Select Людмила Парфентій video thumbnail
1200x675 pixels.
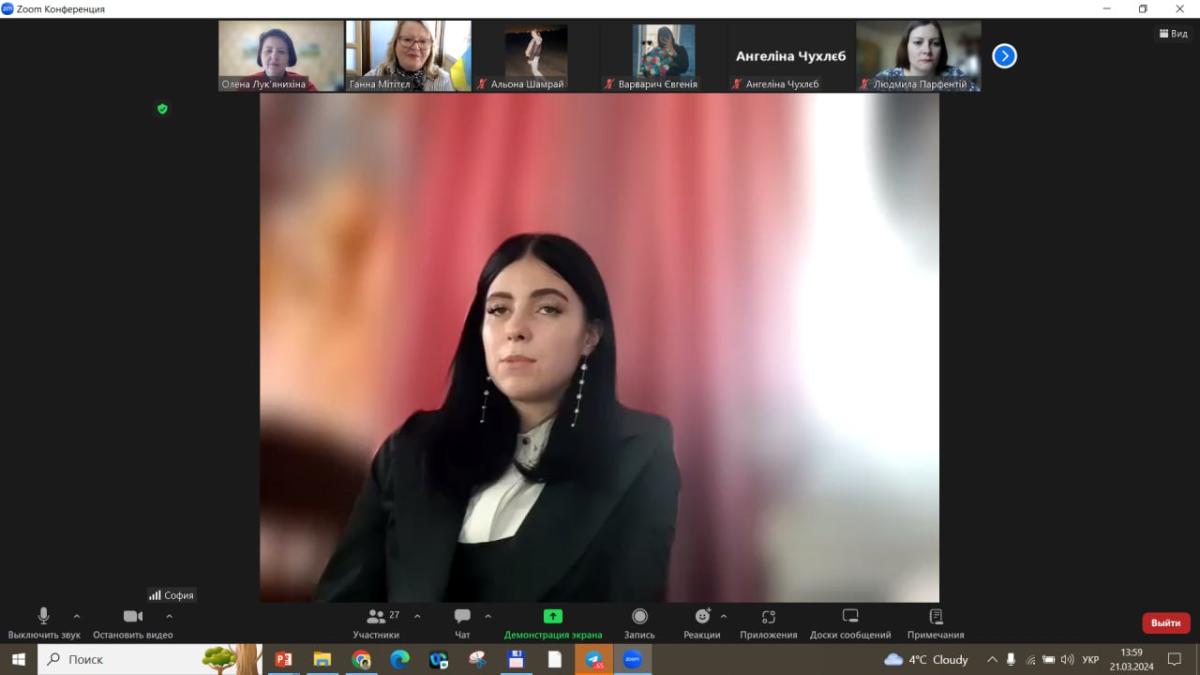918,56
